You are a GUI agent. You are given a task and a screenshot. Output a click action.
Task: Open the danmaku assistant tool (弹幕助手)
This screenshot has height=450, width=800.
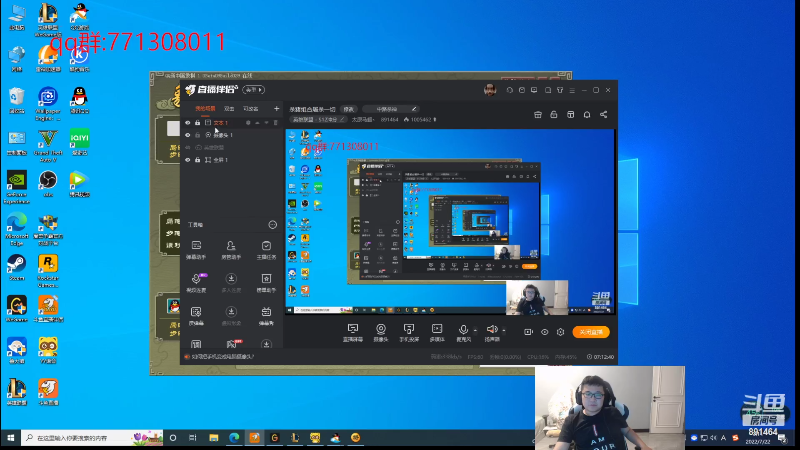196,250
